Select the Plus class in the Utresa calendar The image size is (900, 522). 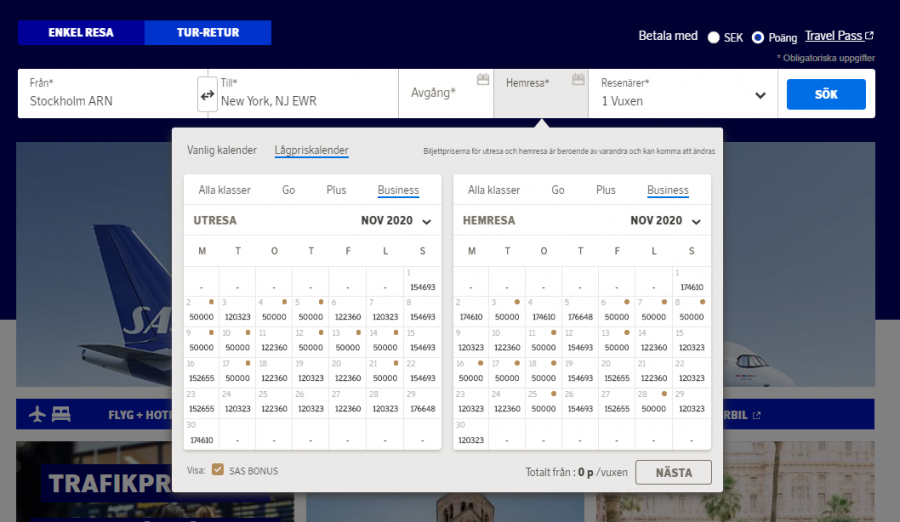coord(336,190)
